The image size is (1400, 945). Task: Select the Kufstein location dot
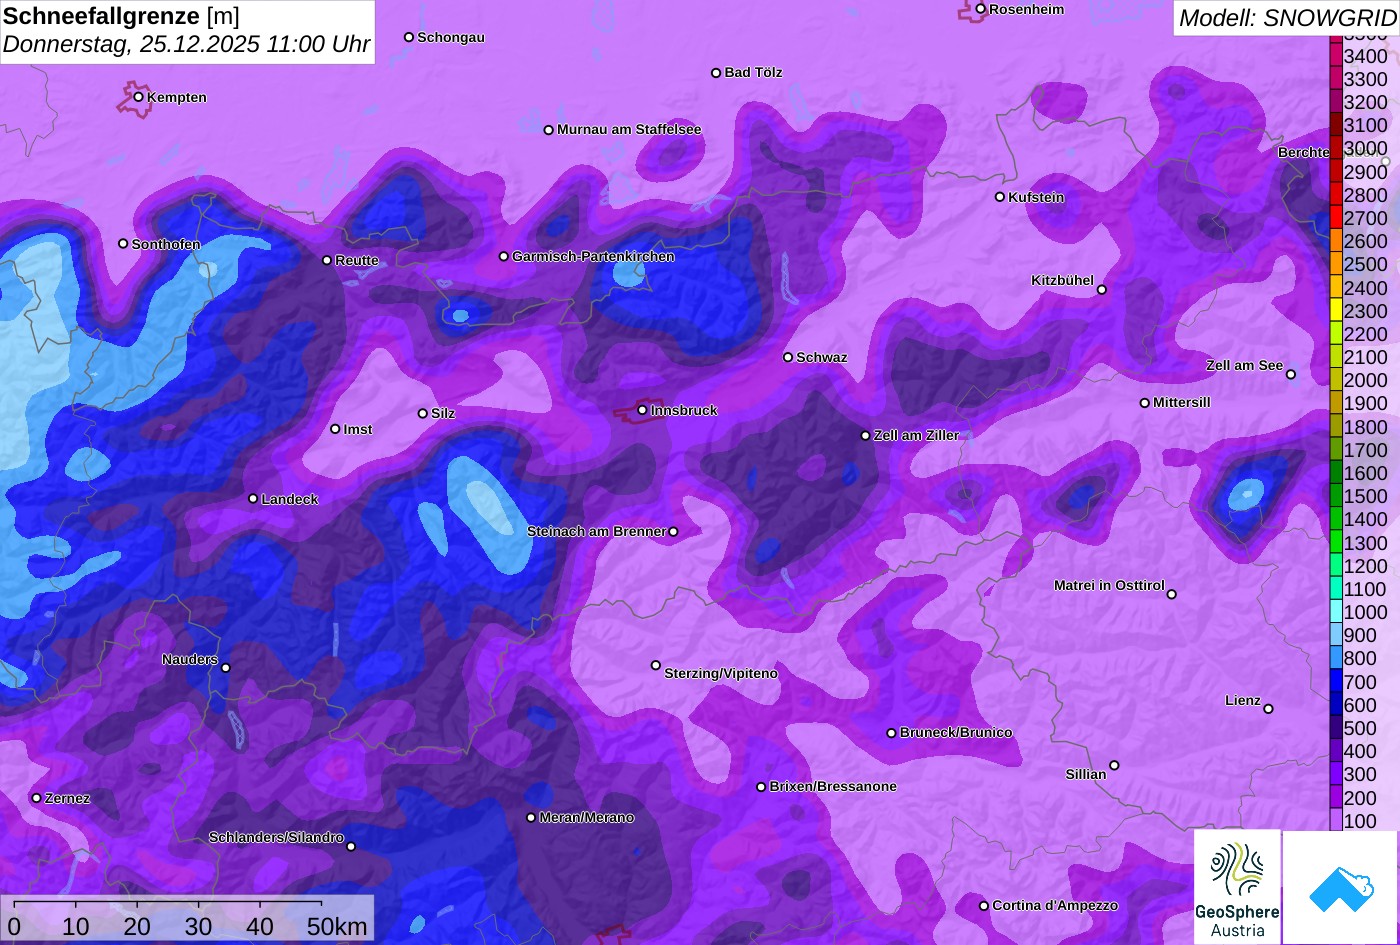[x=1000, y=197]
